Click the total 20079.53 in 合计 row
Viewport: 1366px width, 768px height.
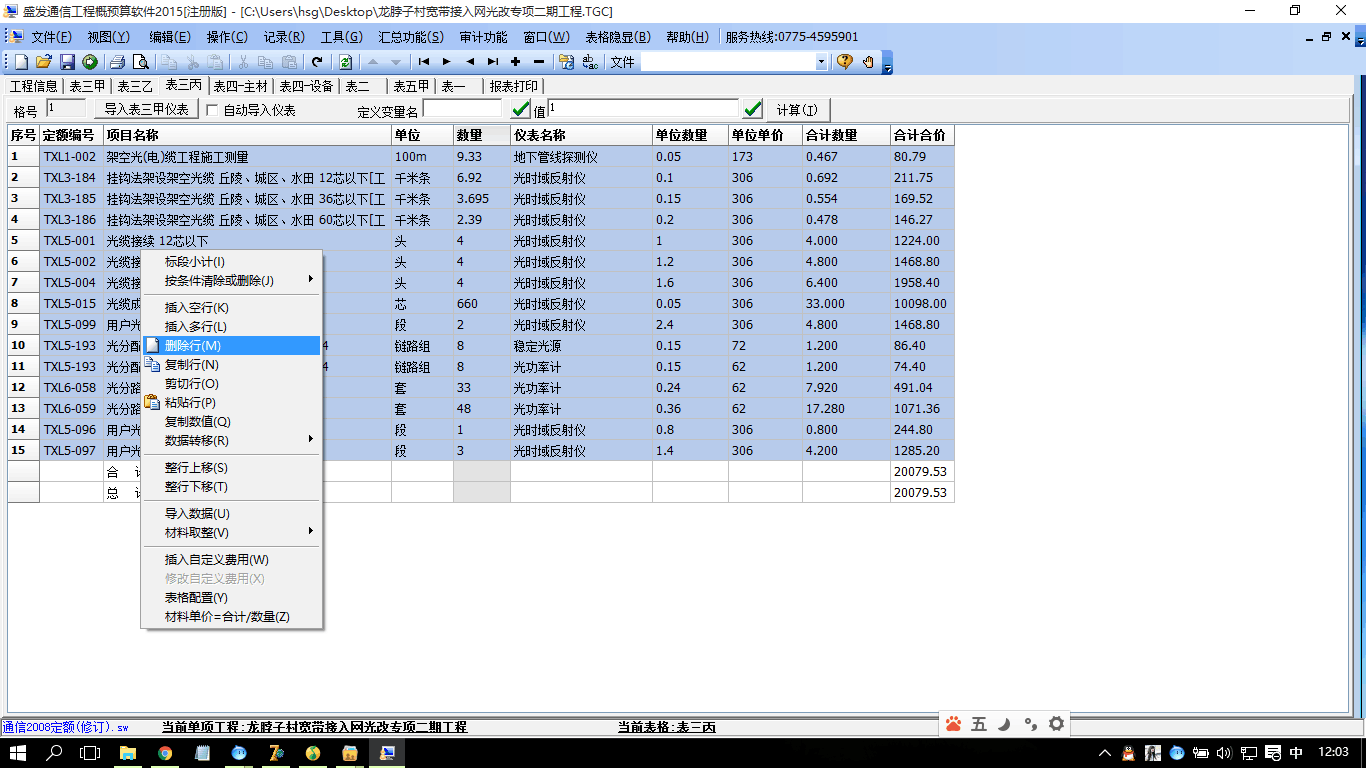point(922,472)
